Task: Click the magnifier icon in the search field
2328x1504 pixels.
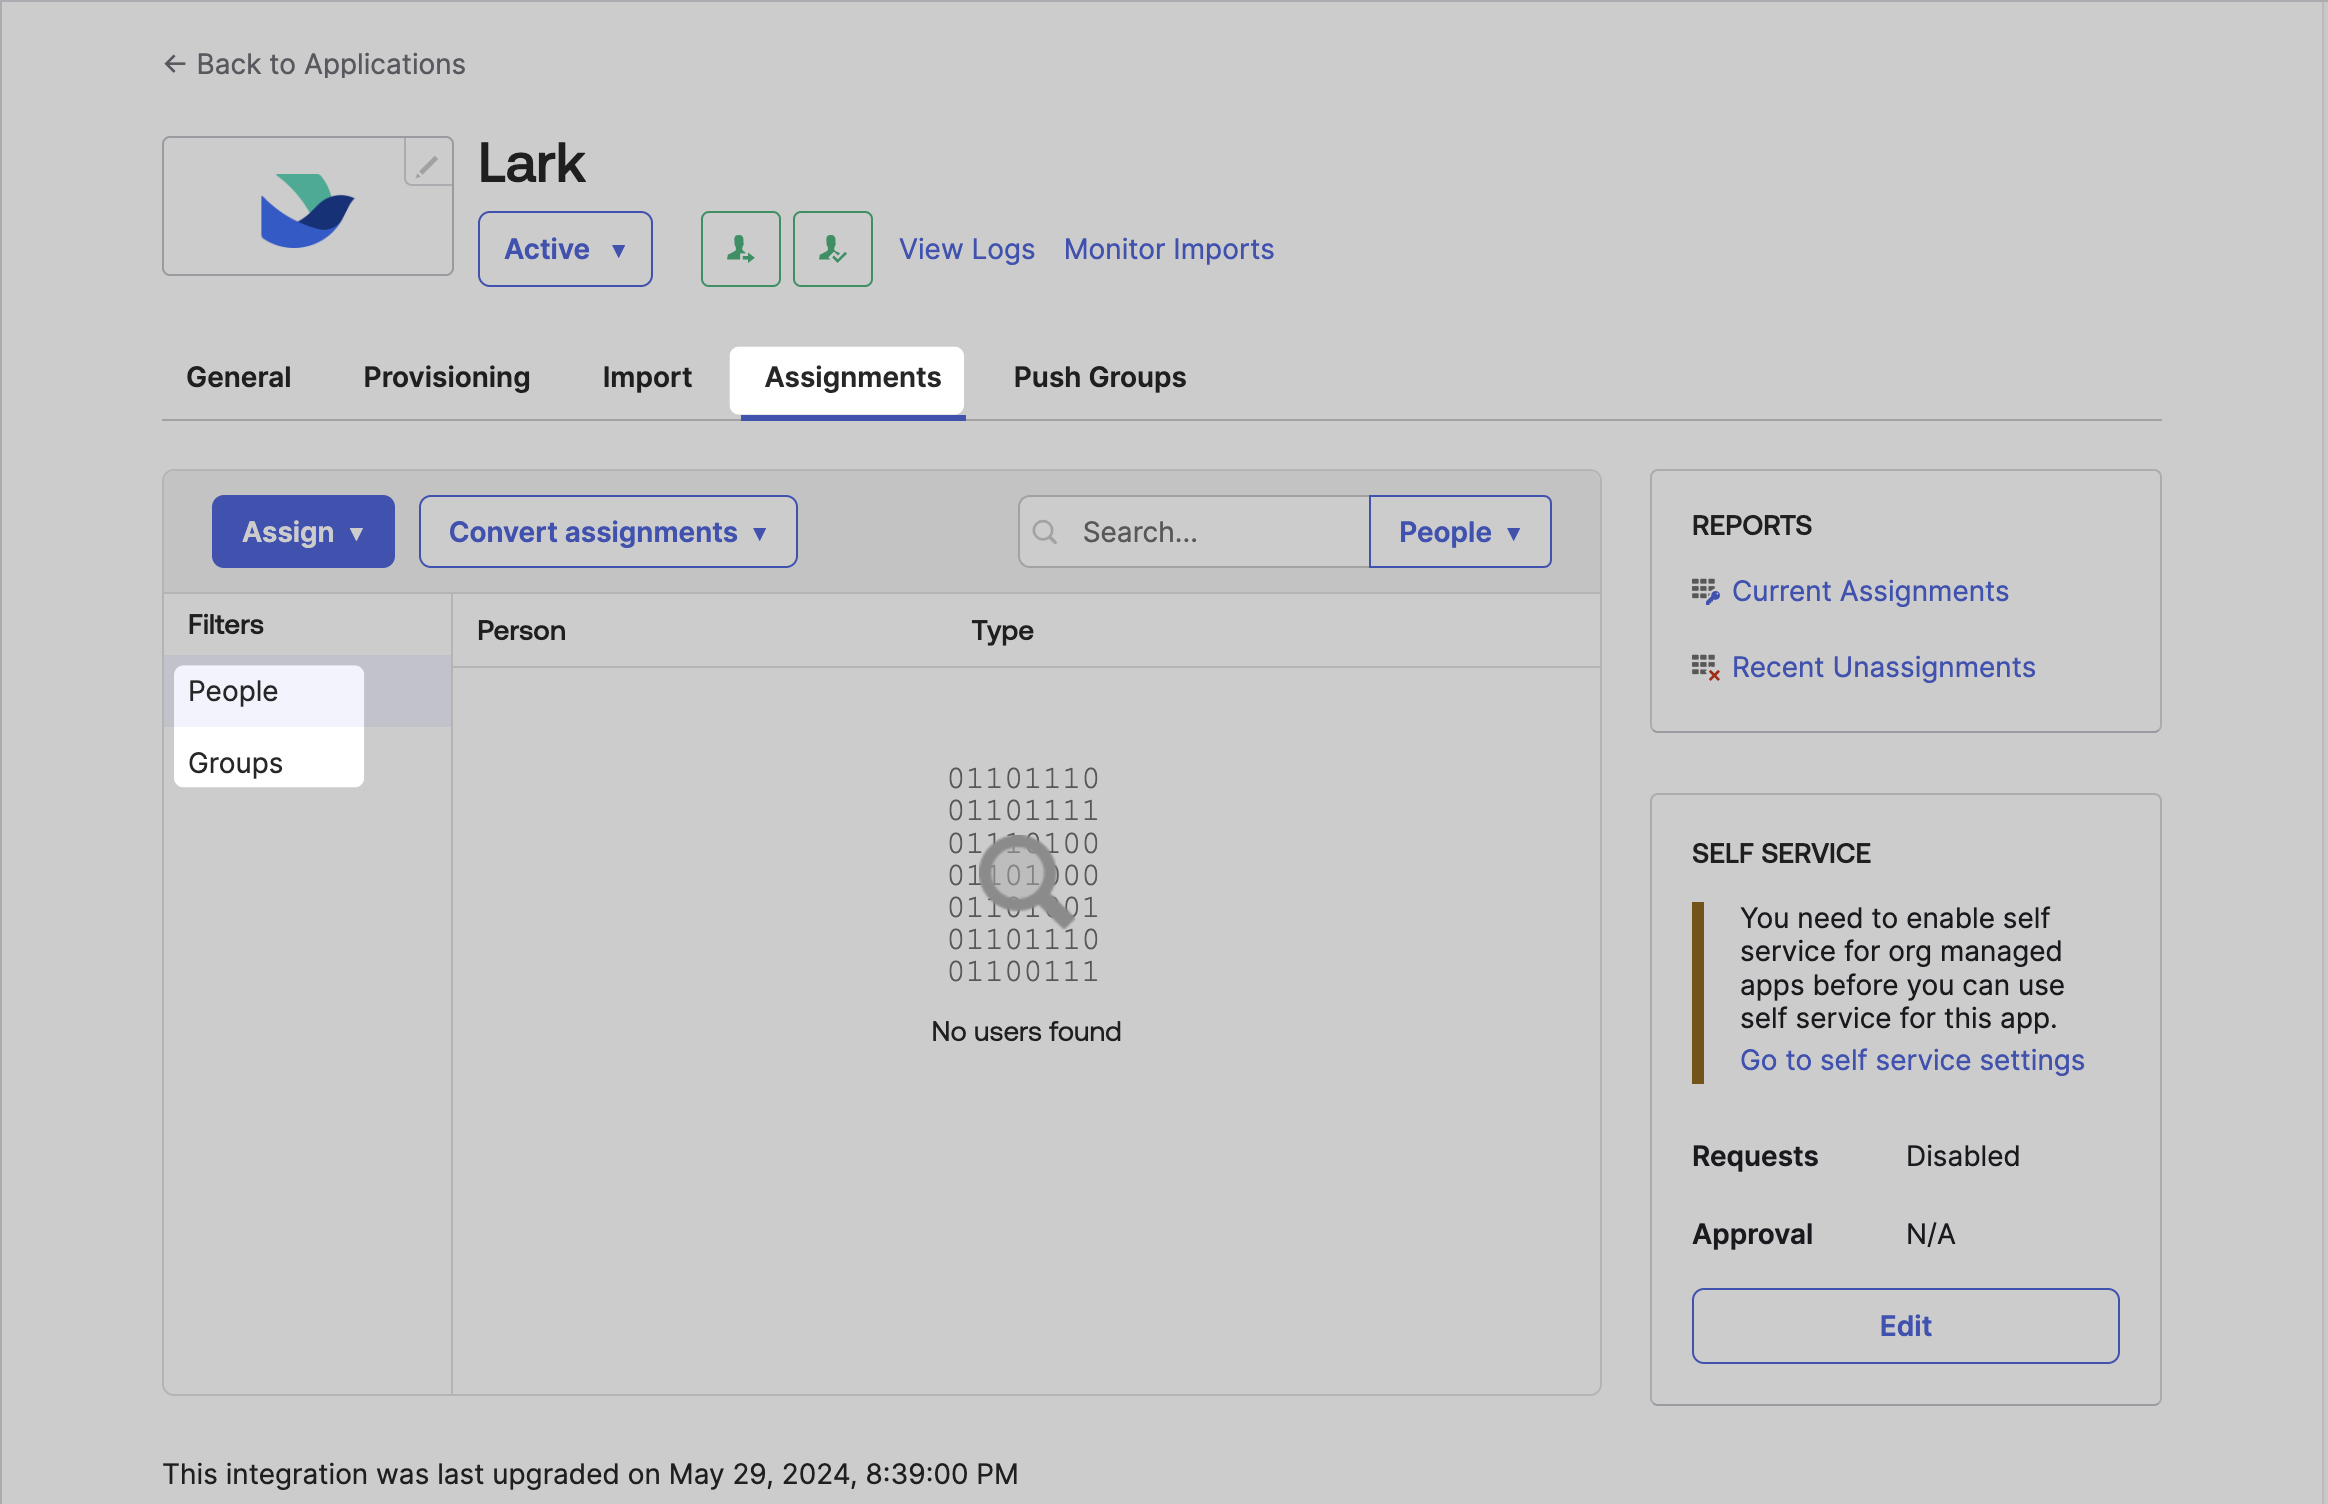Action: tap(1046, 531)
